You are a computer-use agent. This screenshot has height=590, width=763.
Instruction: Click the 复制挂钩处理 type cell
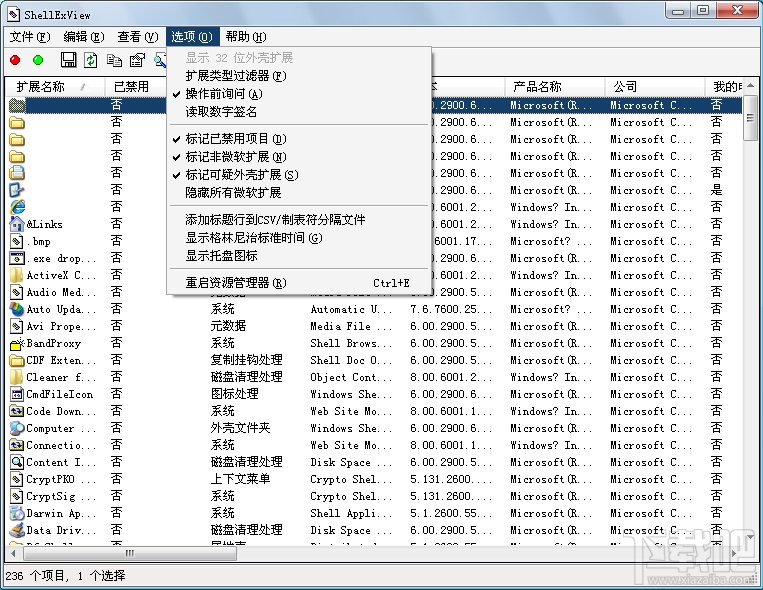[247, 360]
